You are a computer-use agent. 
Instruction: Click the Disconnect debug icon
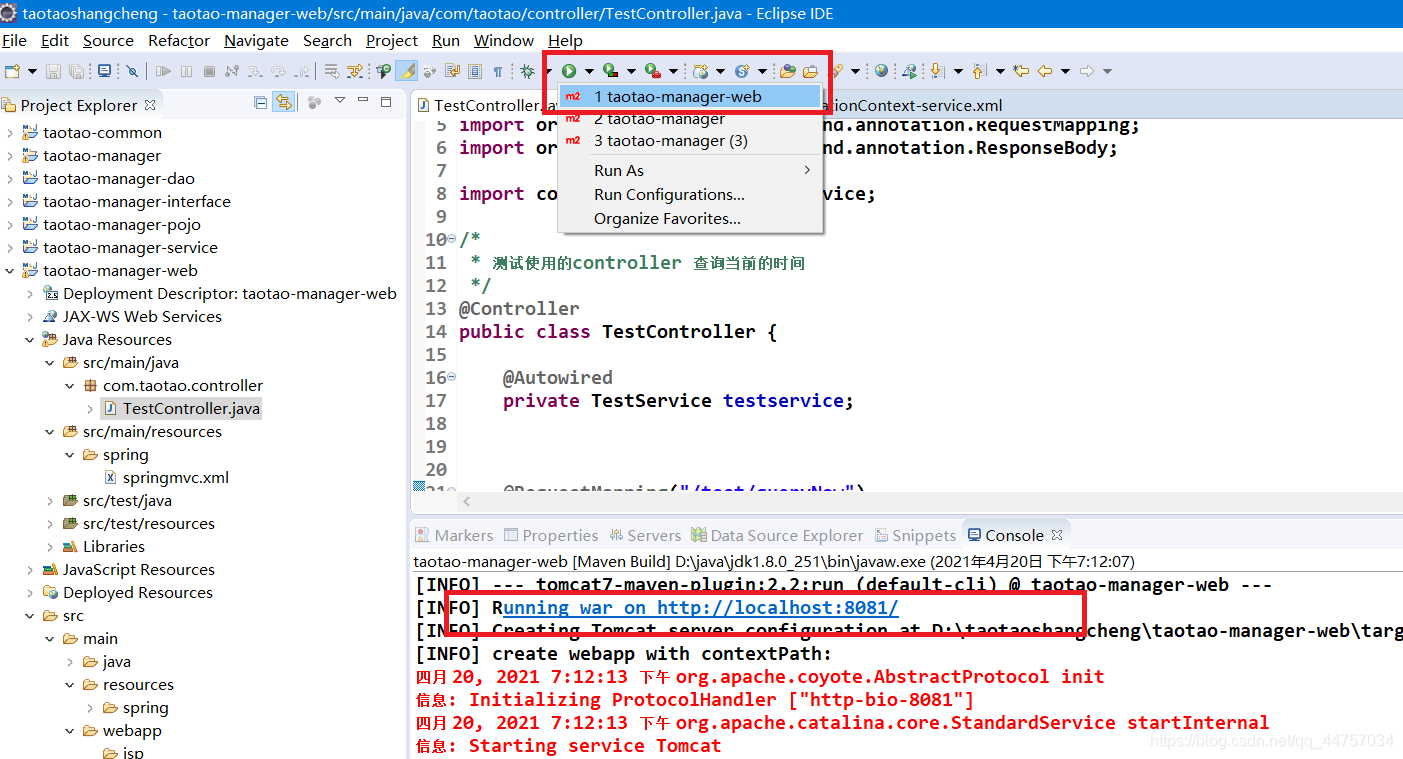pyautogui.click(x=232, y=71)
